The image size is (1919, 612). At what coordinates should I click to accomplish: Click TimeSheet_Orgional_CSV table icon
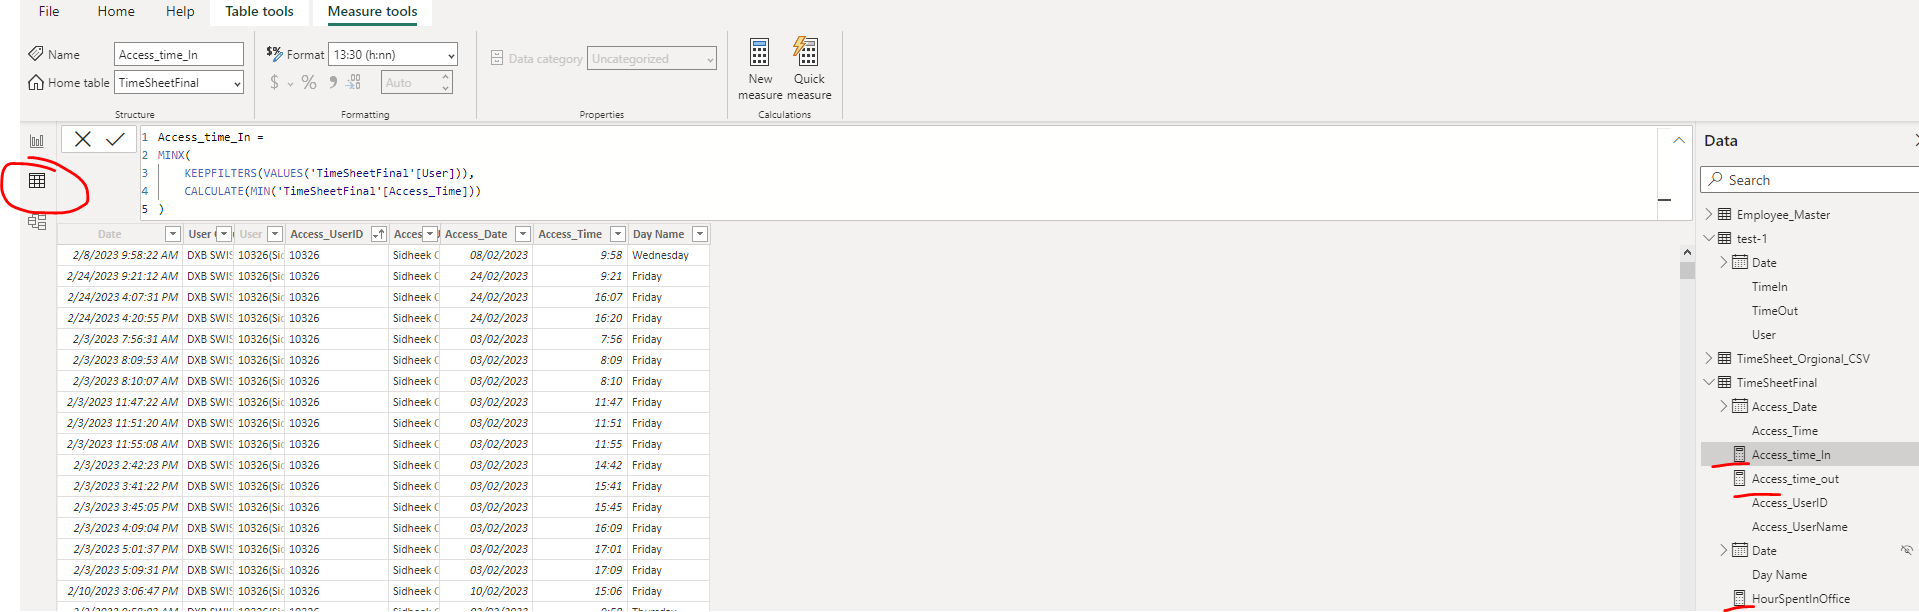[x=1725, y=359]
